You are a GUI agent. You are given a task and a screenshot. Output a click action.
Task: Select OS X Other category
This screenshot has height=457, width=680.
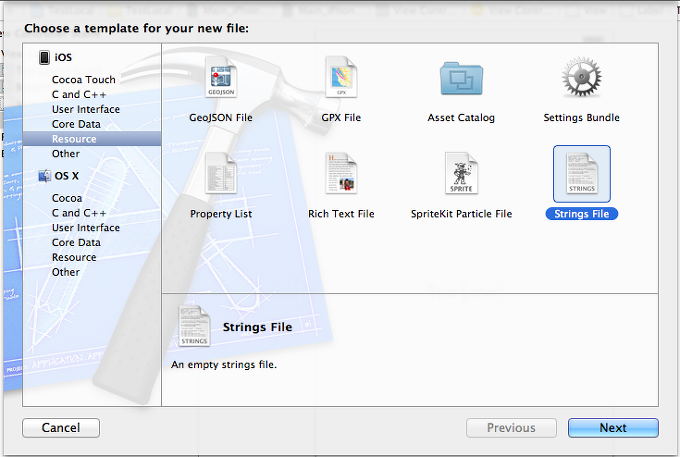pos(66,272)
